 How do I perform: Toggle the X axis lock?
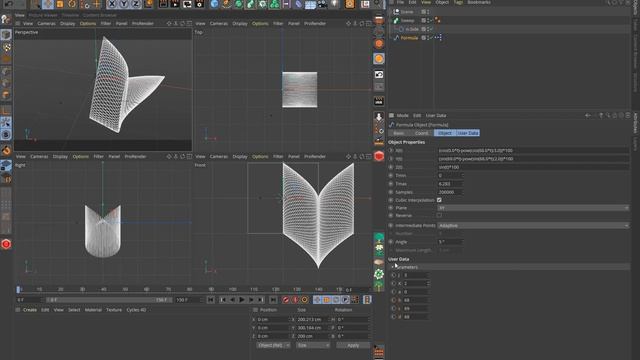click(112, 4)
